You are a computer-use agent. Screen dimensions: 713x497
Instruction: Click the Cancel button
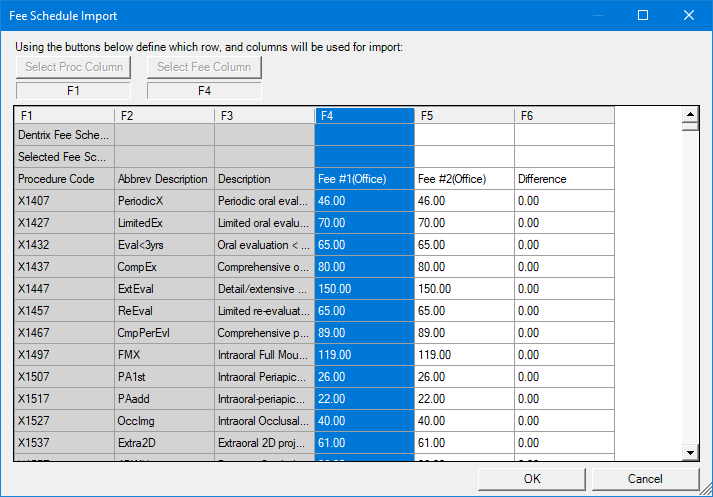(x=645, y=478)
